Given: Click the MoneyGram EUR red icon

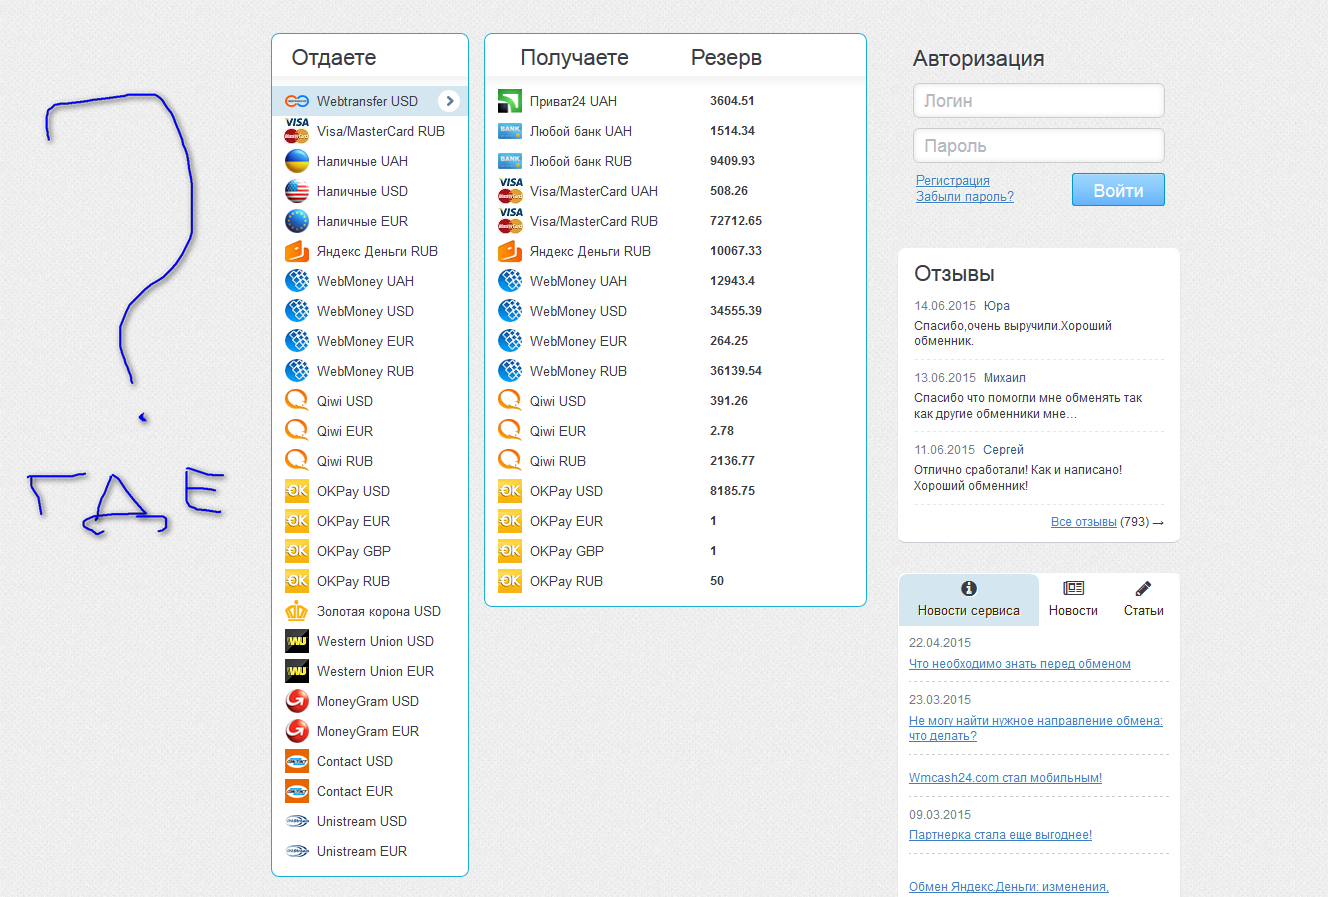Looking at the screenshot, I should [297, 731].
